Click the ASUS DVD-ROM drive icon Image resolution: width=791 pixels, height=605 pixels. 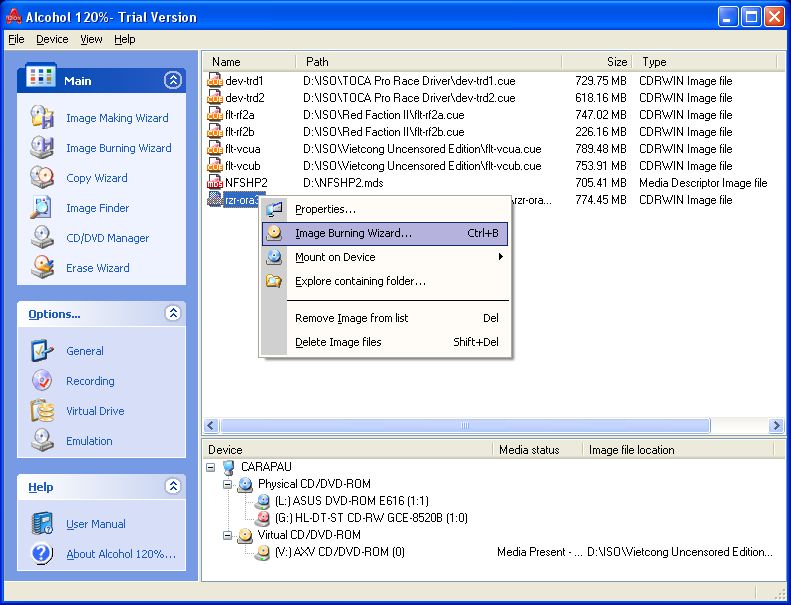coord(262,501)
